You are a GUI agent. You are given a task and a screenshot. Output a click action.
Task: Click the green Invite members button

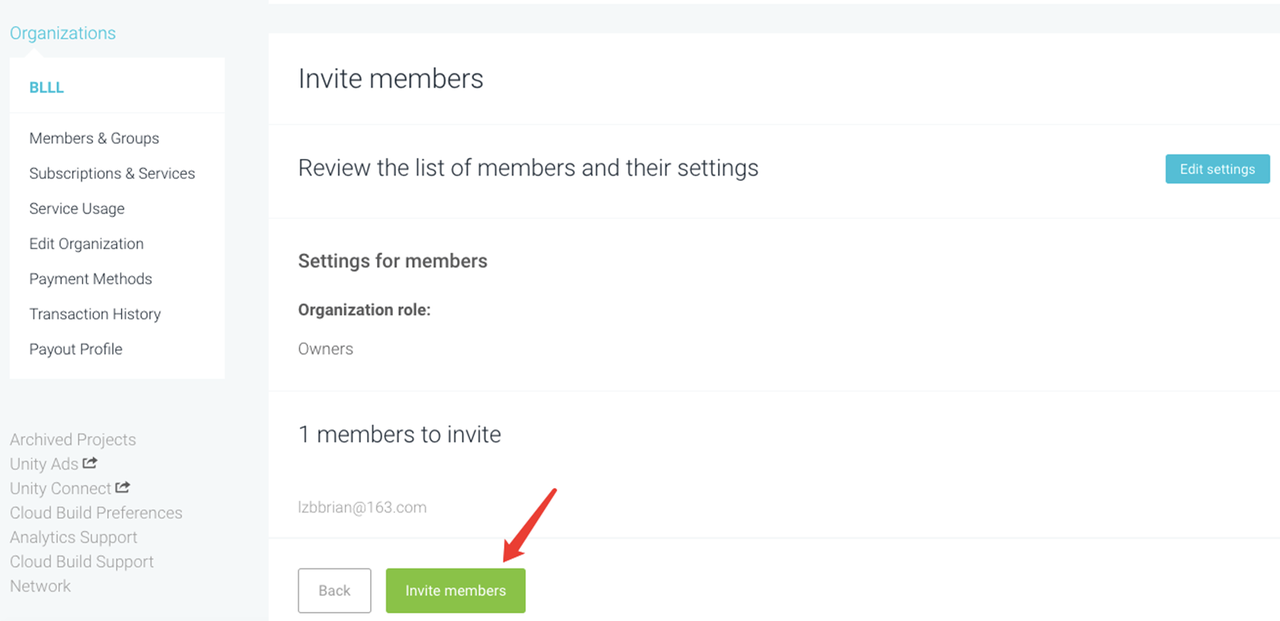click(x=455, y=590)
